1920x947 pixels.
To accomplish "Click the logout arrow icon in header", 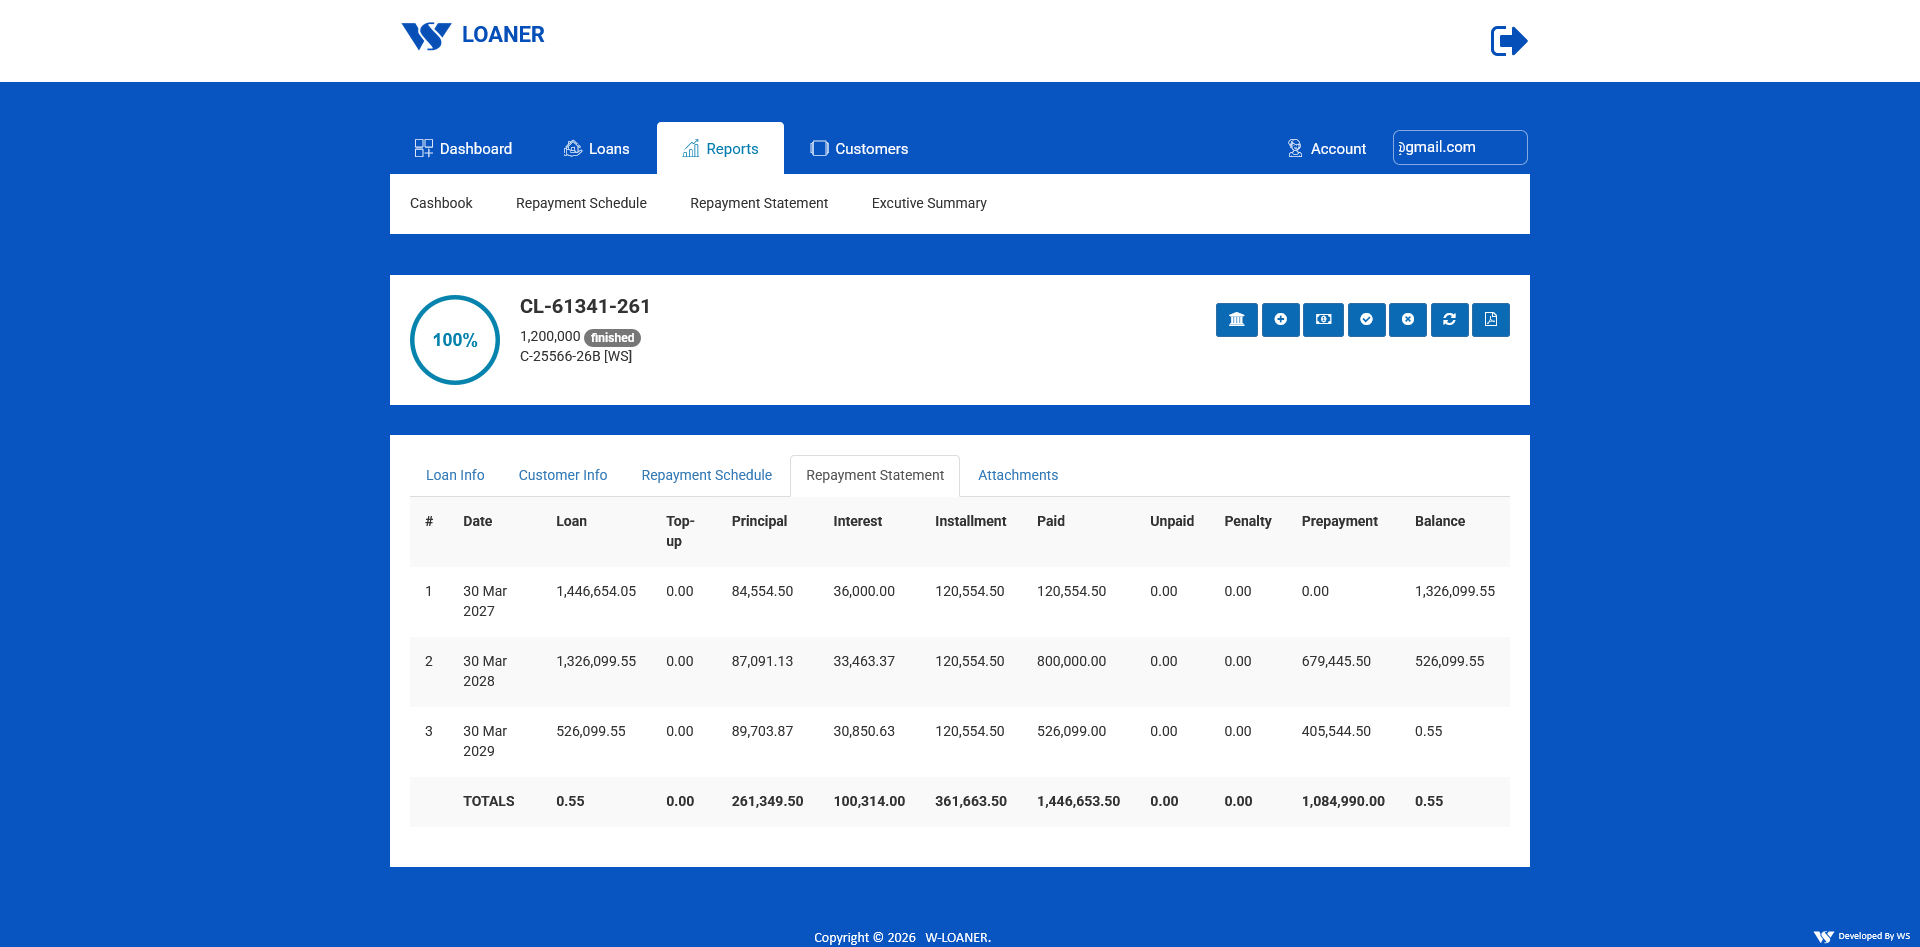I will coord(1509,41).
